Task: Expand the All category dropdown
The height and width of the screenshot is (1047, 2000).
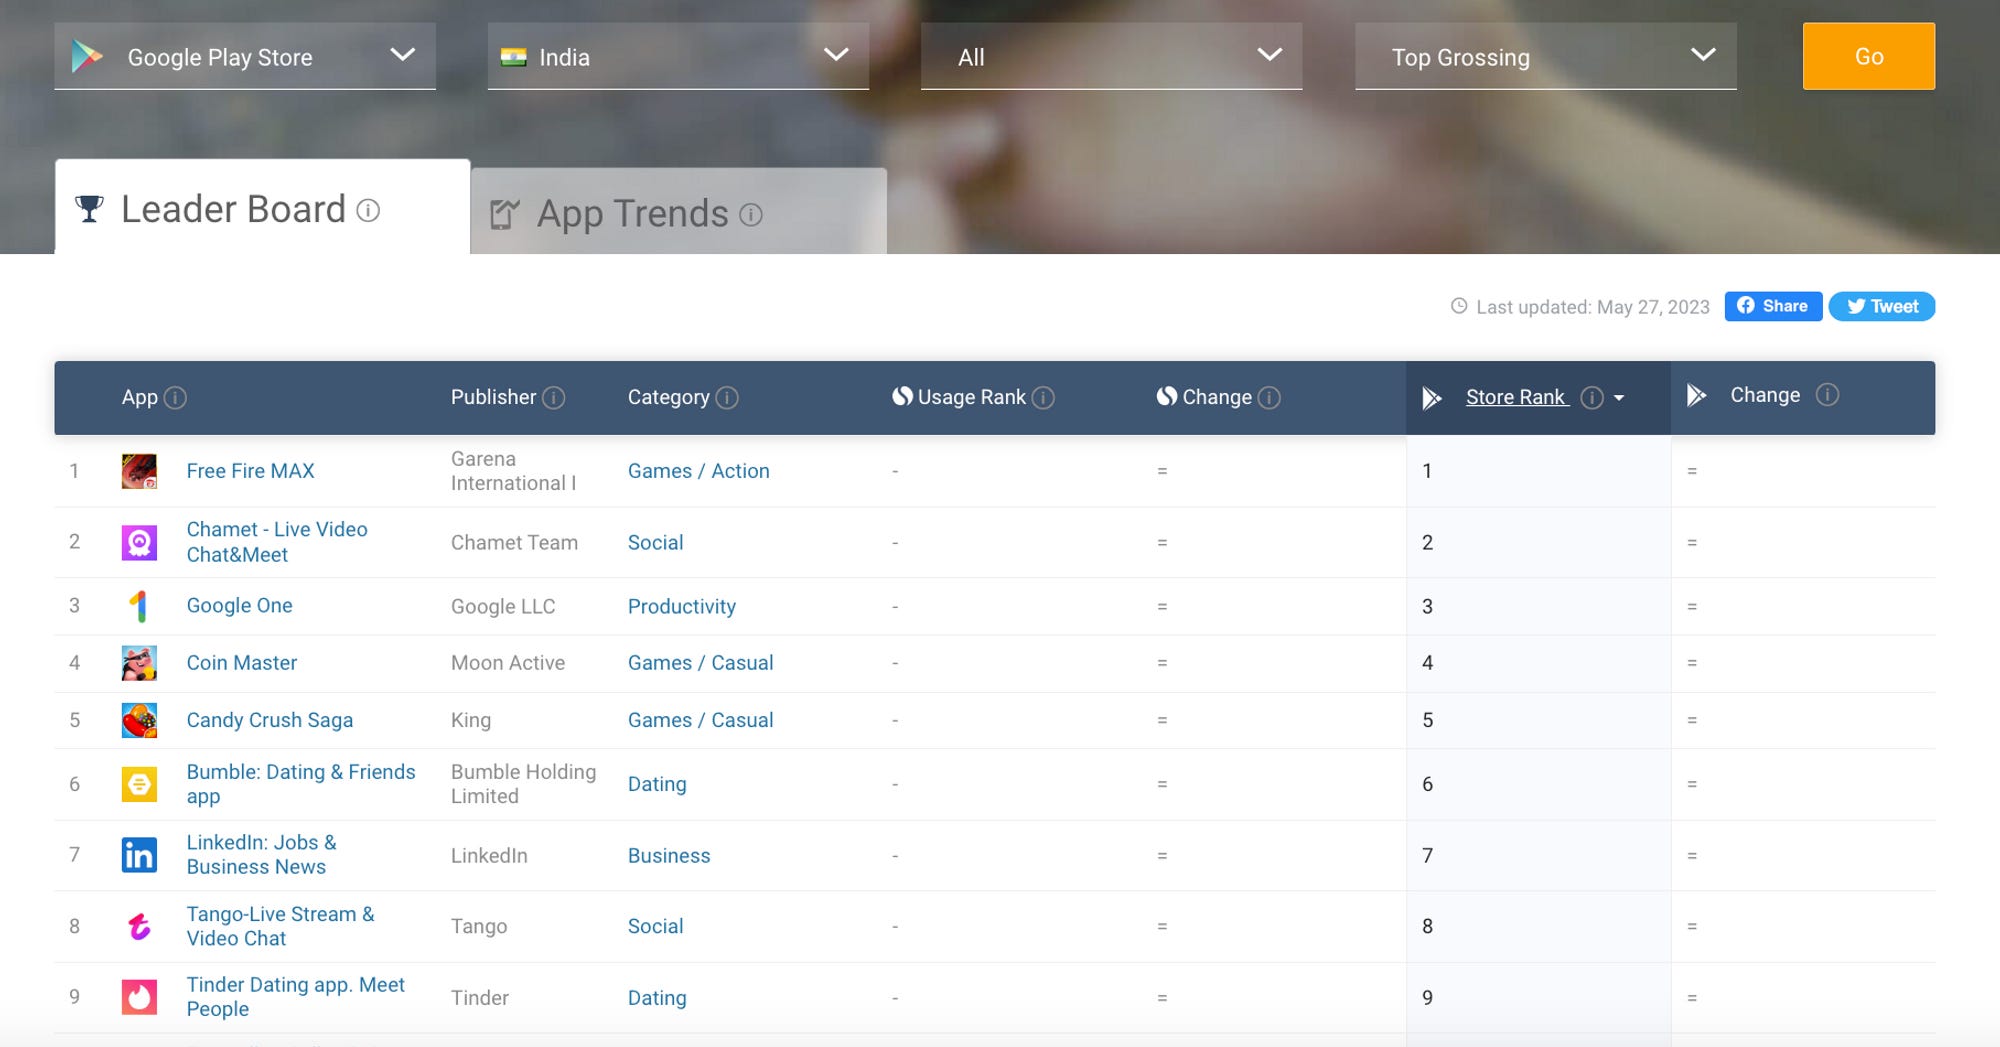Action: pyautogui.click(x=1111, y=56)
